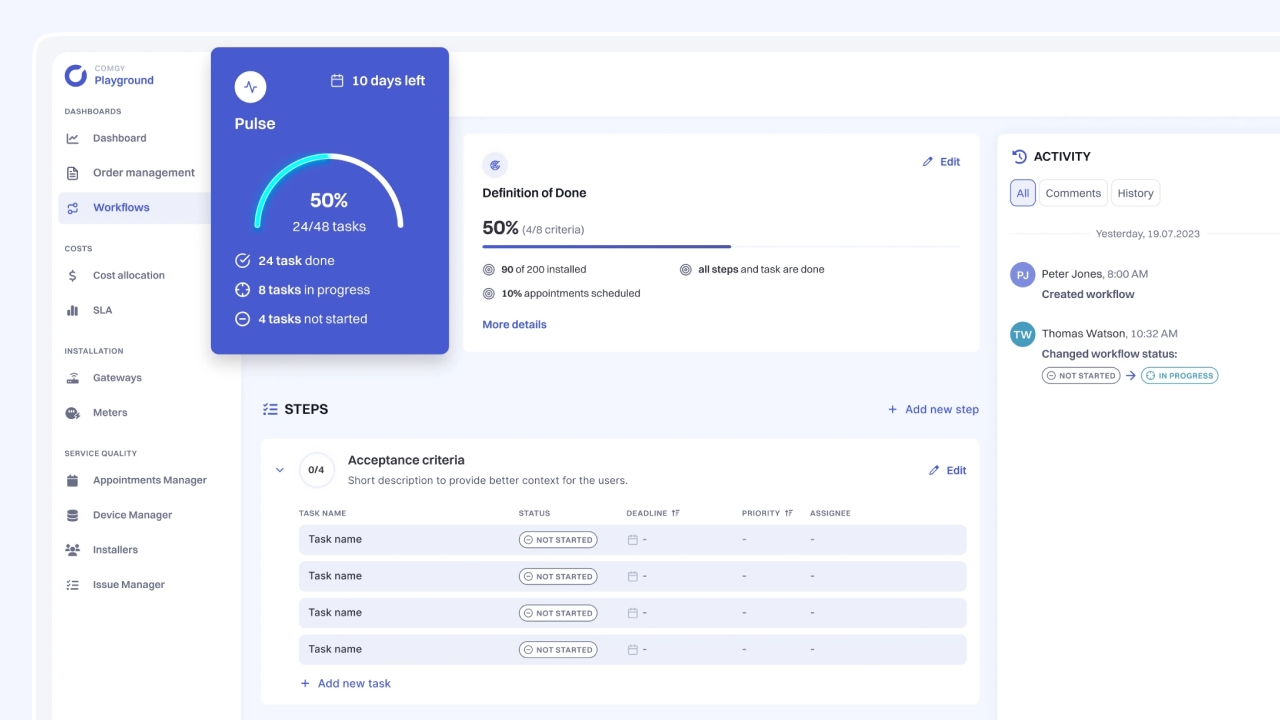Switch to the Comments tab in Activity
Screen dimensions: 1280x720
[x=1072, y=192]
